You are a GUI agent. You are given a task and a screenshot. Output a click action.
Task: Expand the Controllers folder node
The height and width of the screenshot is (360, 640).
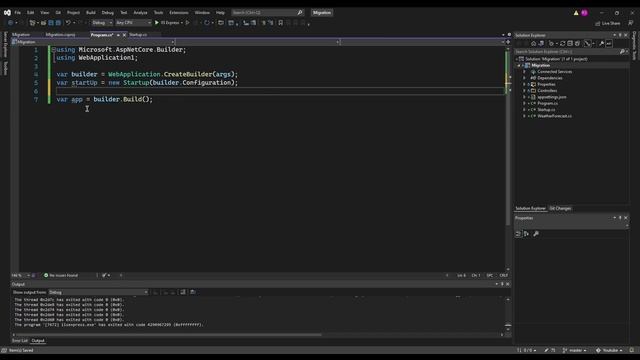pos(524,91)
